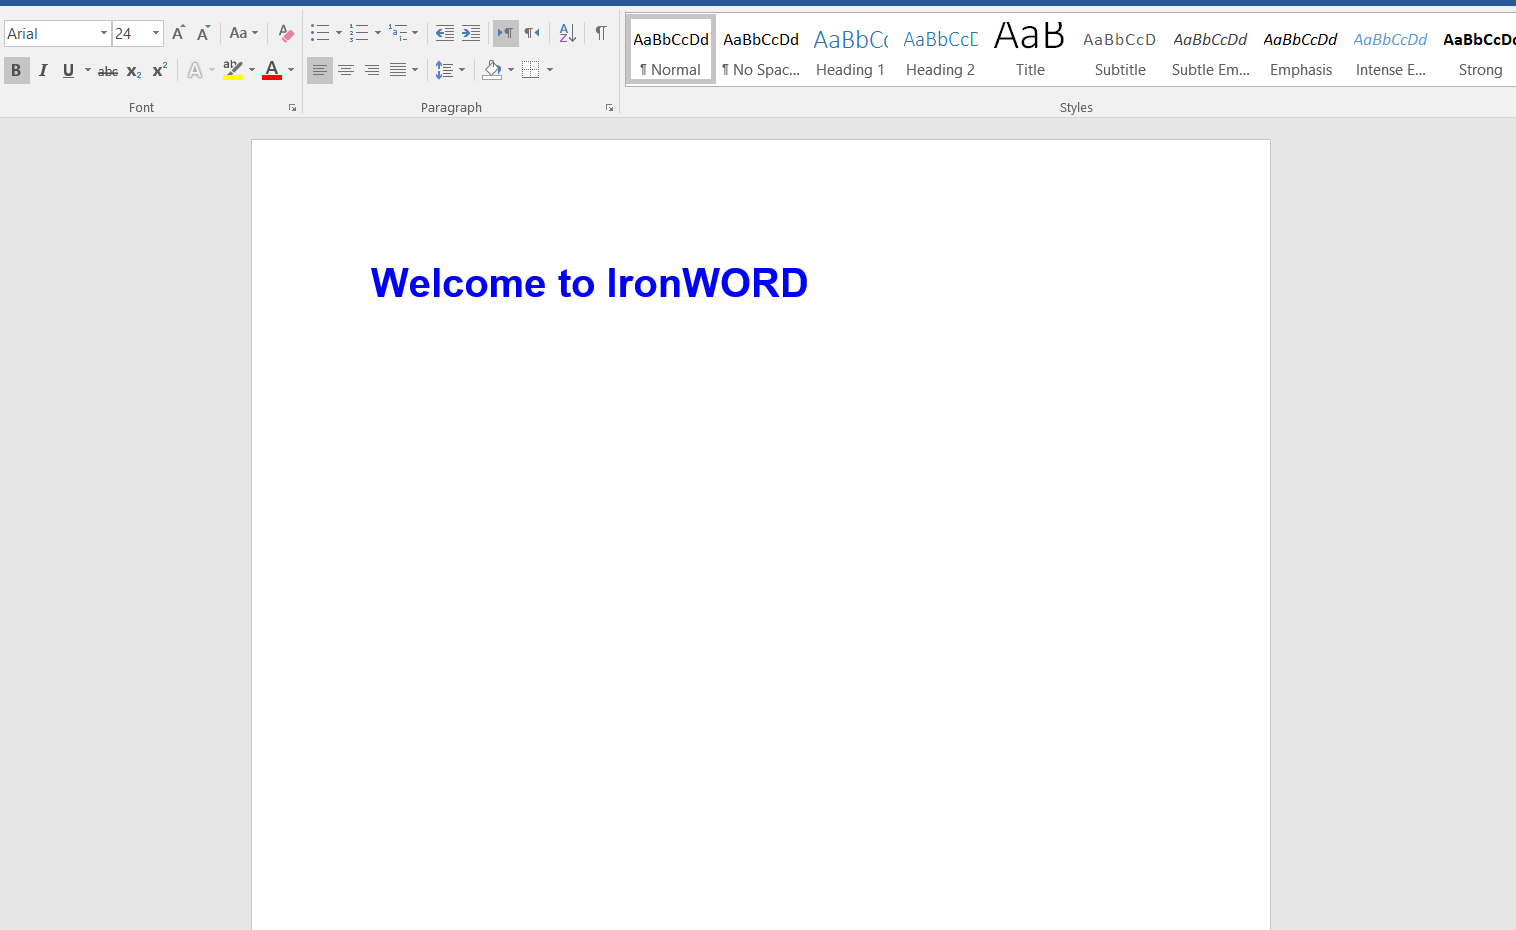The width and height of the screenshot is (1516, 930).
Task: Decrease the paragraph indent
Action: [x=445, y=33]
